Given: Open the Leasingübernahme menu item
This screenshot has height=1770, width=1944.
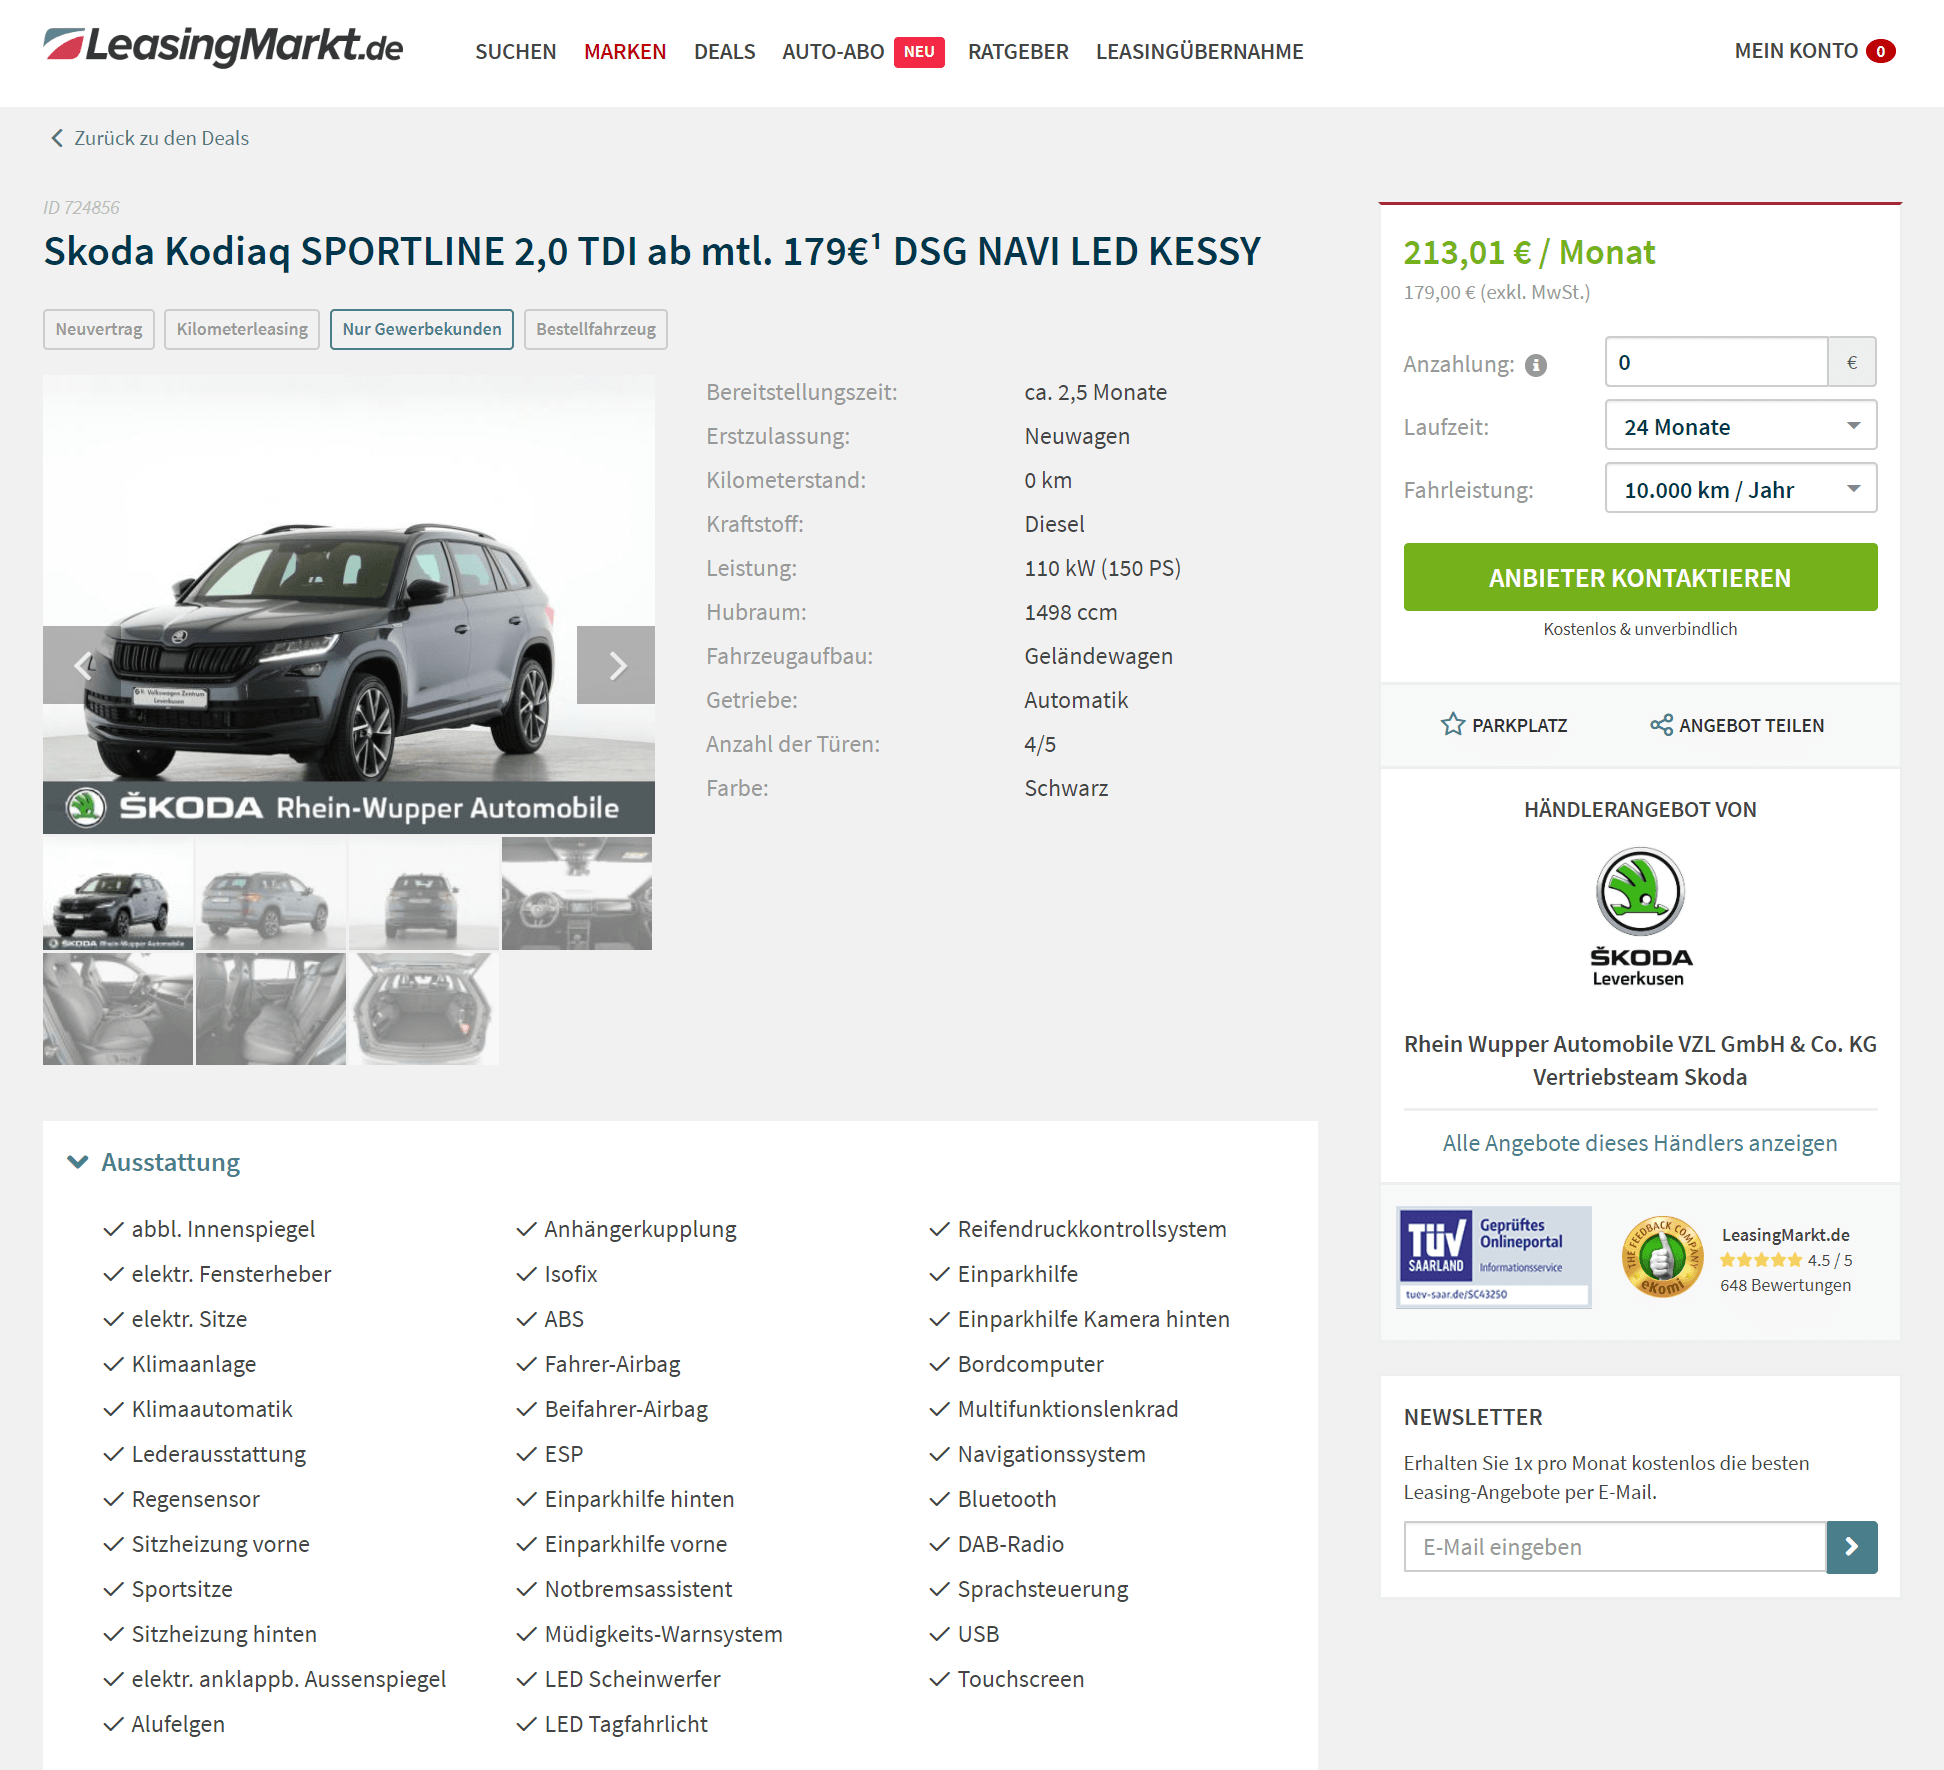Looking at the screenshot, I should point(1200,51).
